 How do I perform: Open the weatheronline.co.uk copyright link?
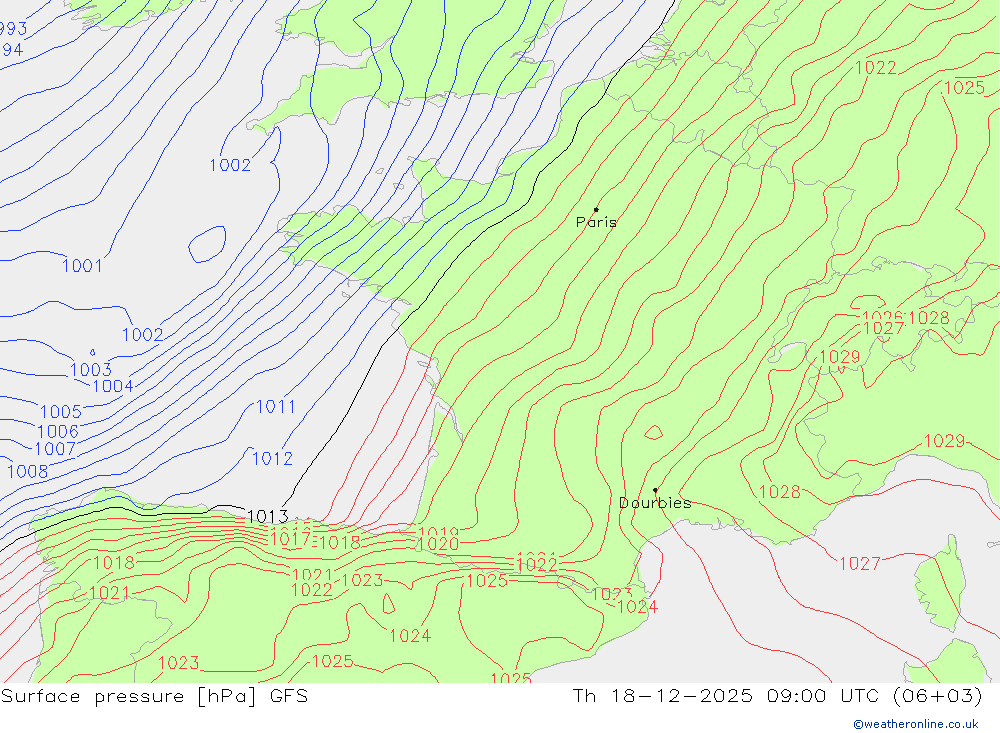[x=916, y=724]
